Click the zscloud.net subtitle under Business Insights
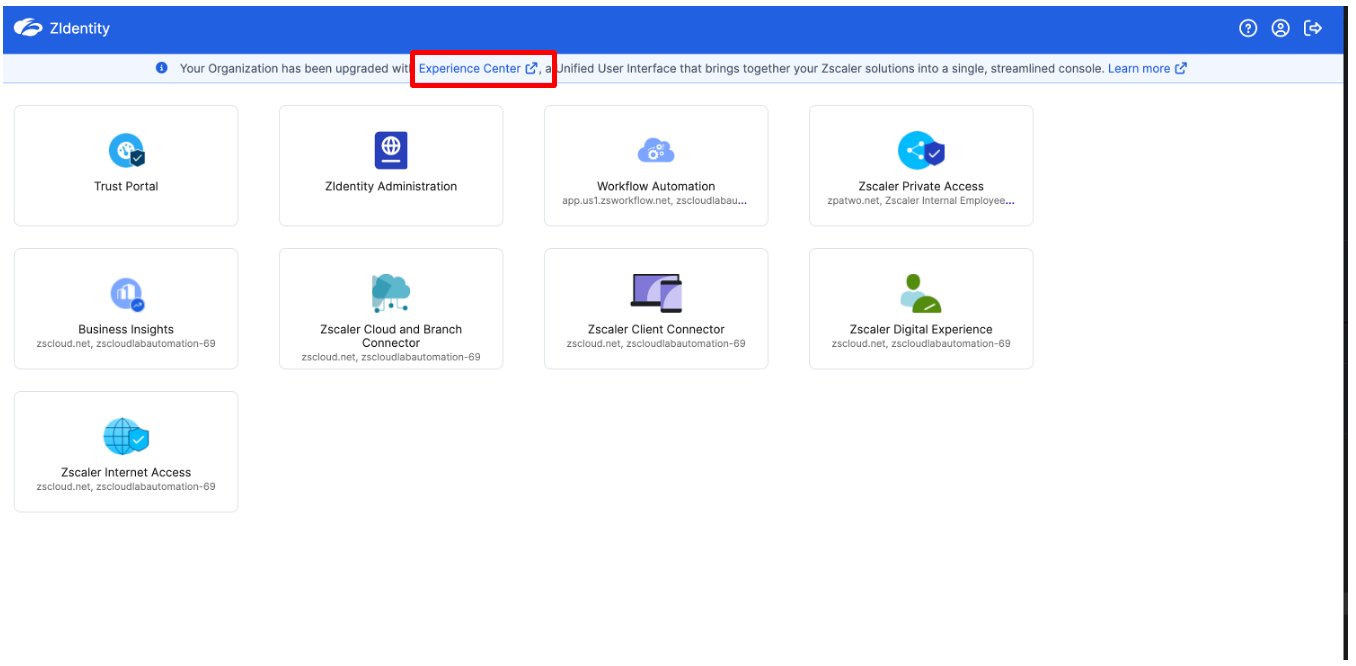The height and width of the screenshot is (666, 1356). point(126,343)
